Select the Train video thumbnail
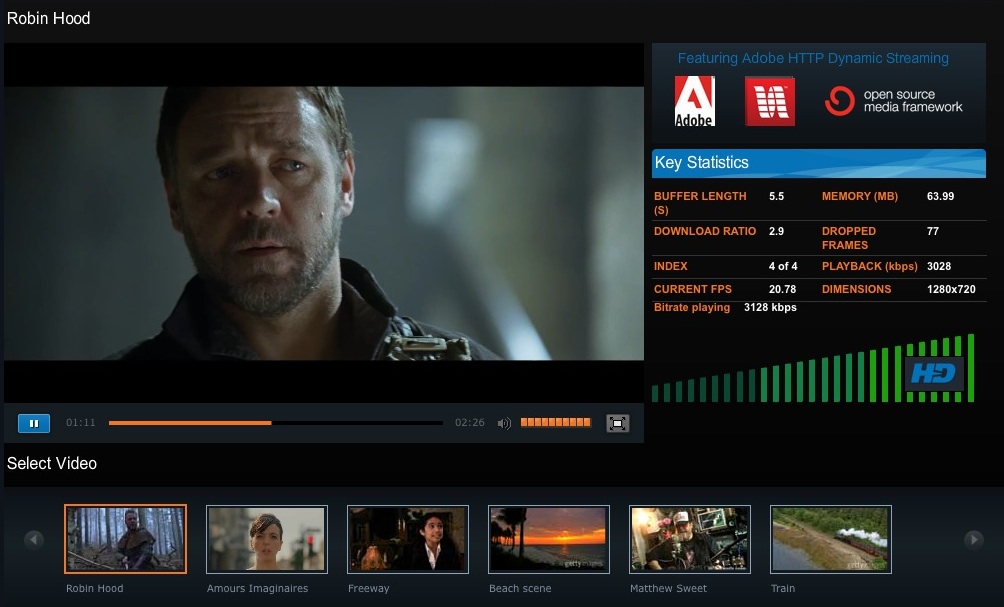The width and height of the screenshot is (1004, 607). click(830, 539)
